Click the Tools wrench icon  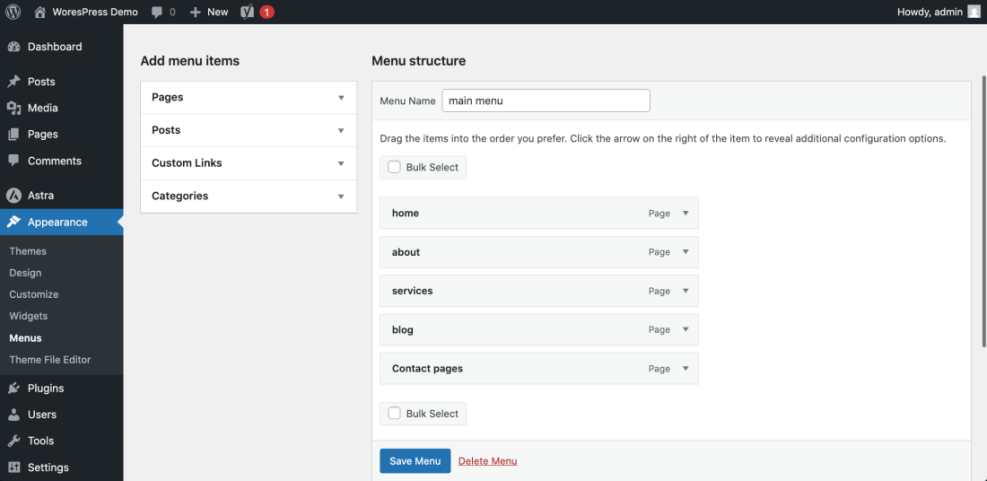(x=14, y=441)
